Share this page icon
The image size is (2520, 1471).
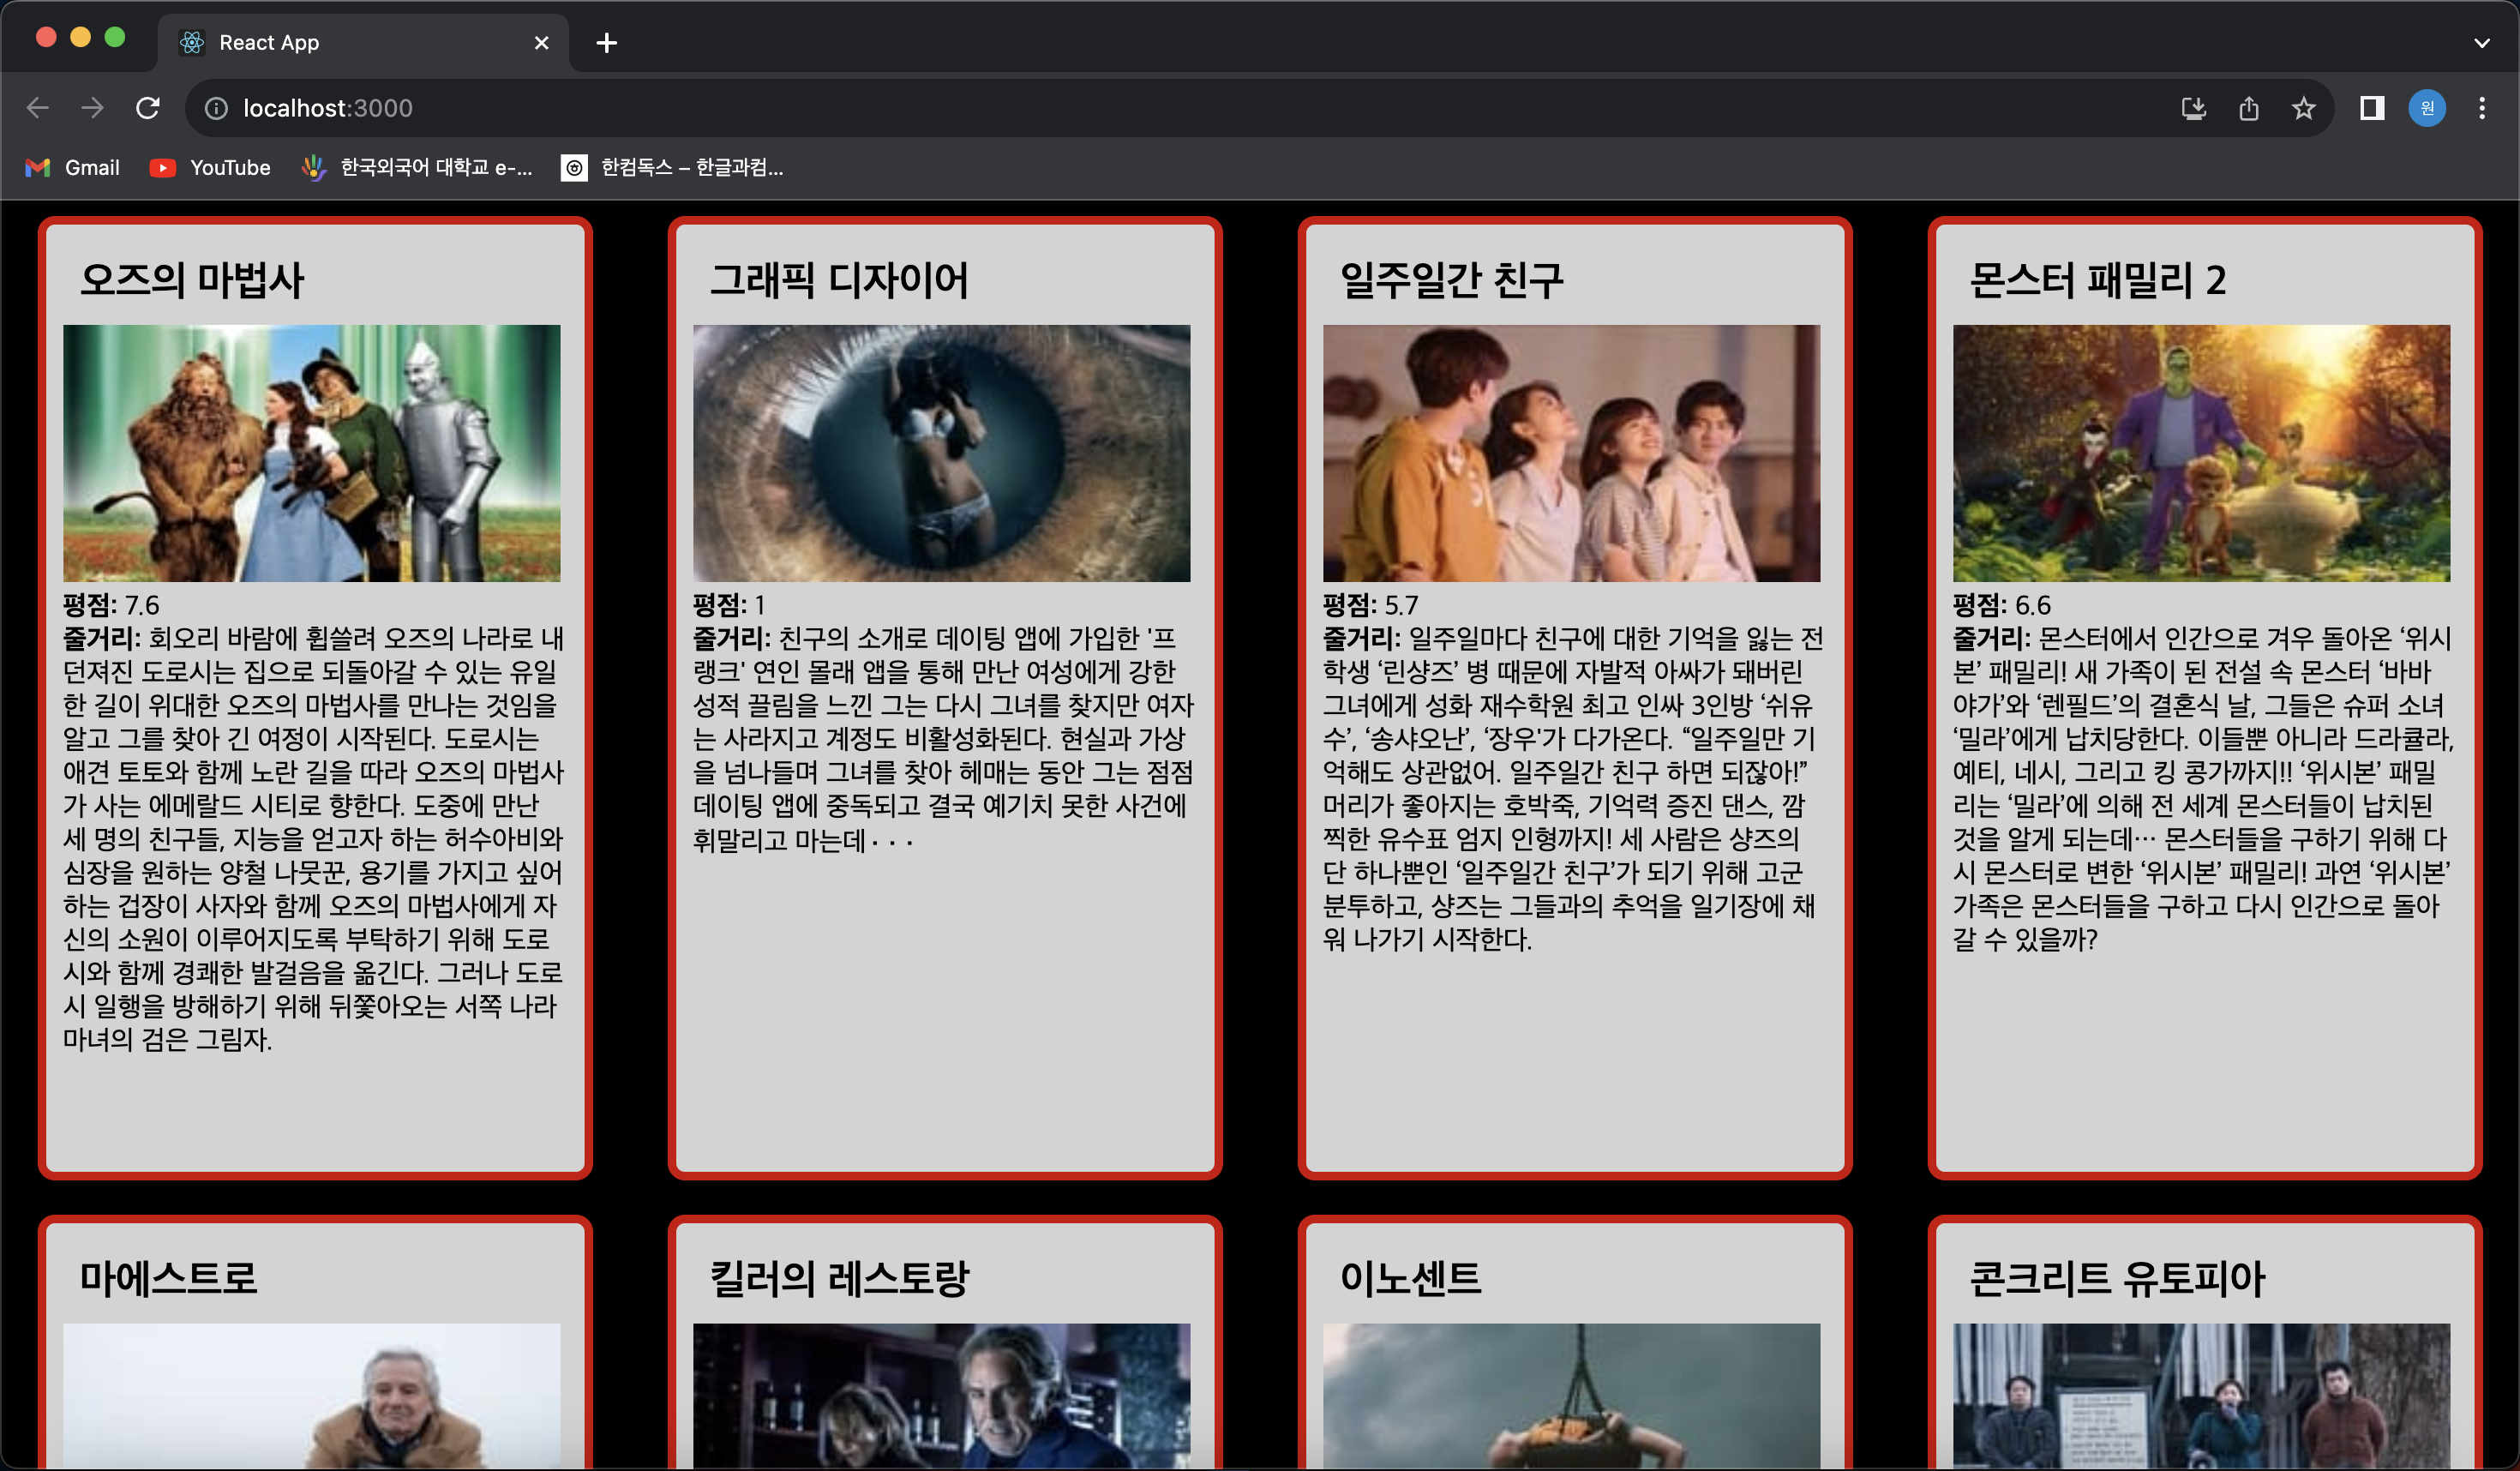2249,108
